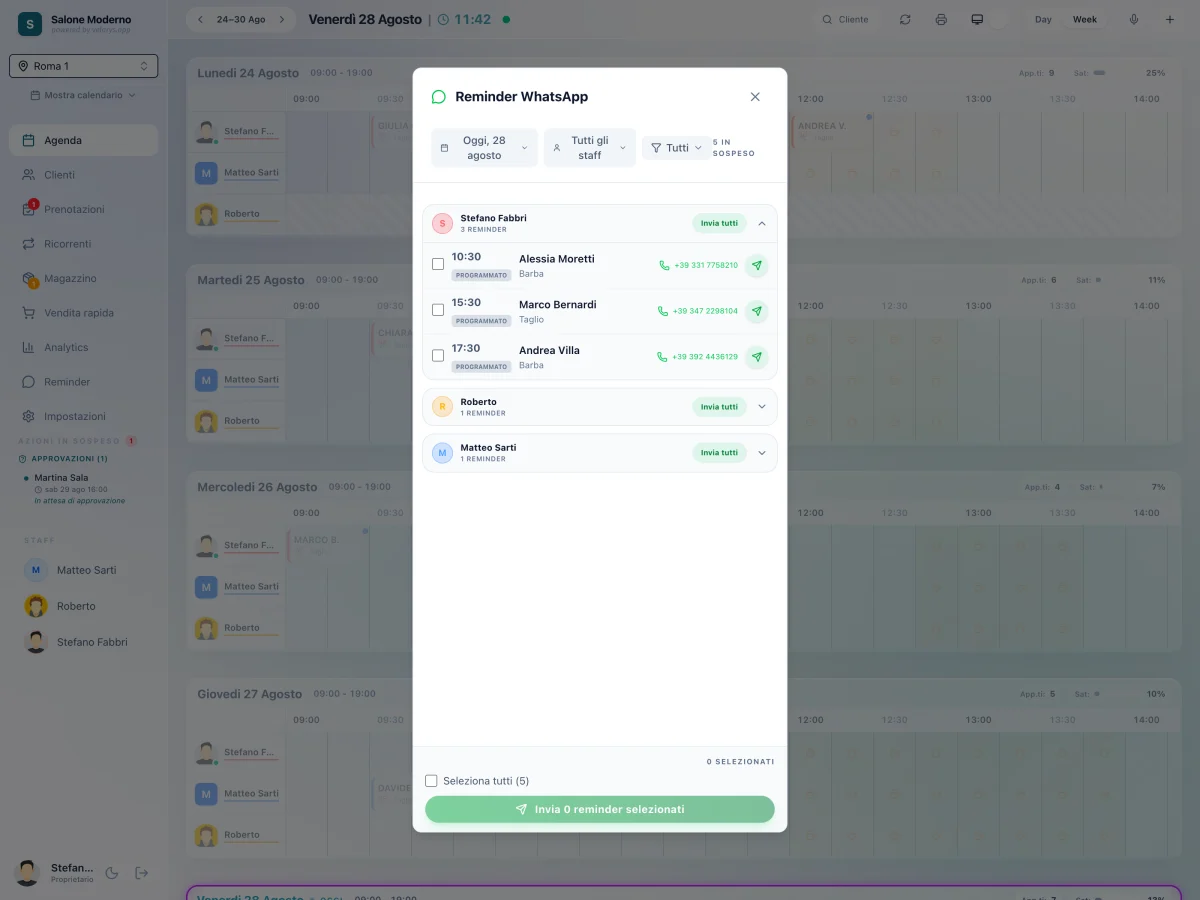The image size is (1200, 900).
Task: Click Invia tutti for Matteo Sarti
Action: pos(719,453)
